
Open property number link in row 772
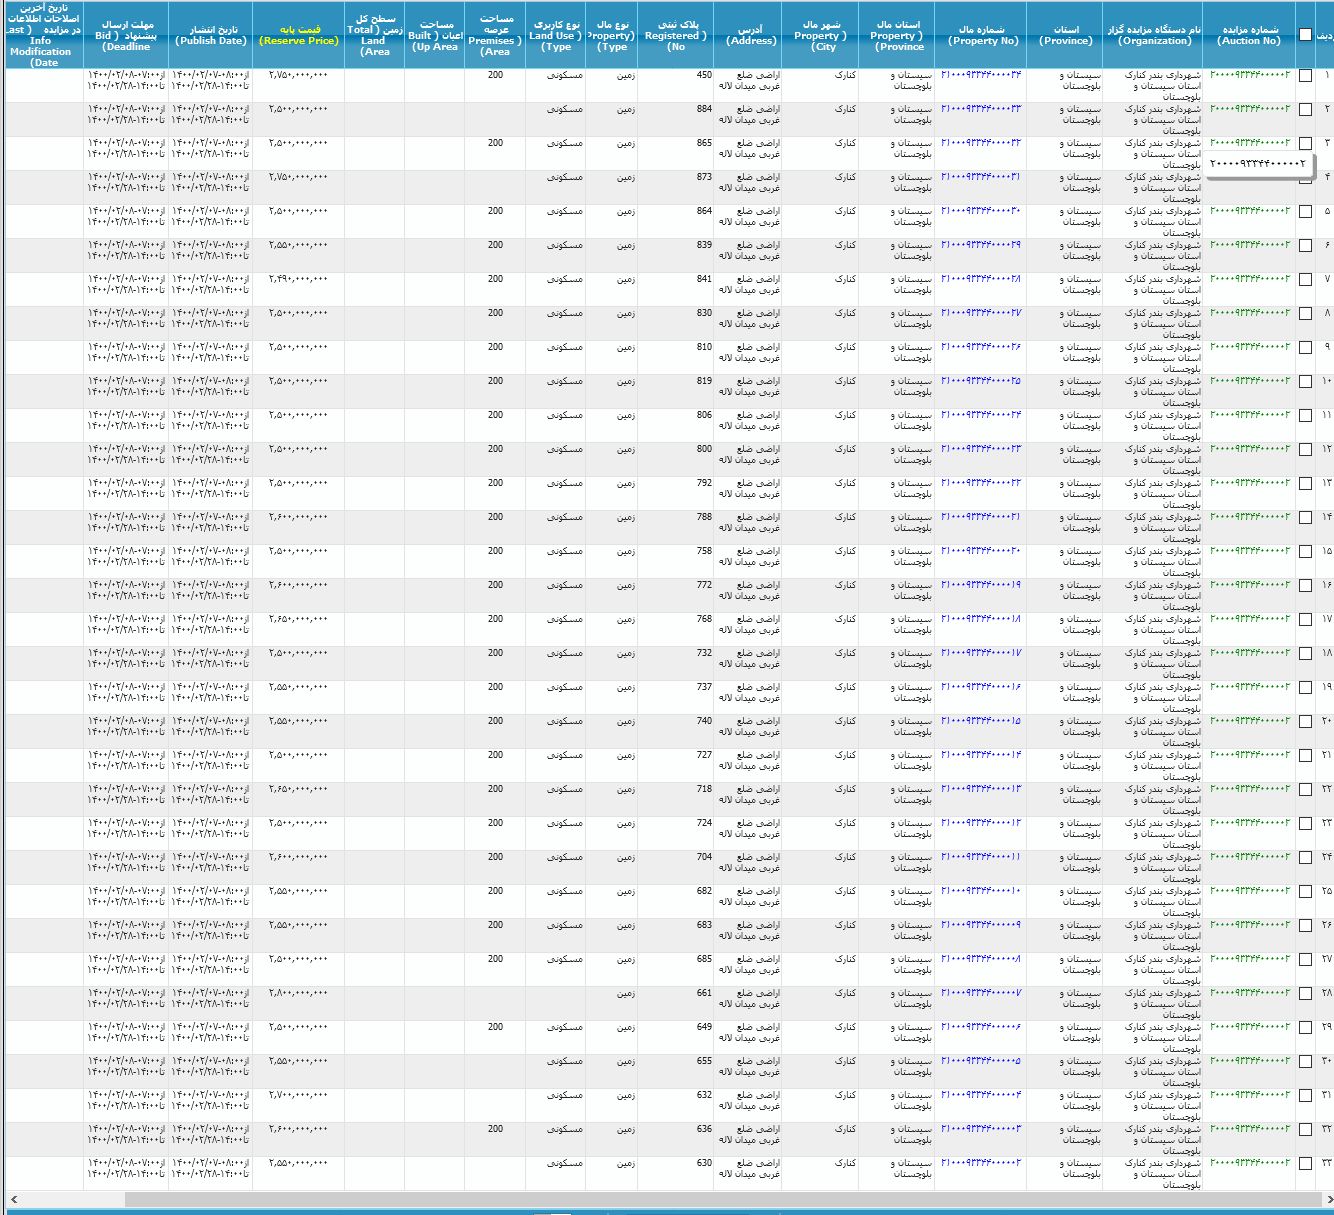pos(981,585)
